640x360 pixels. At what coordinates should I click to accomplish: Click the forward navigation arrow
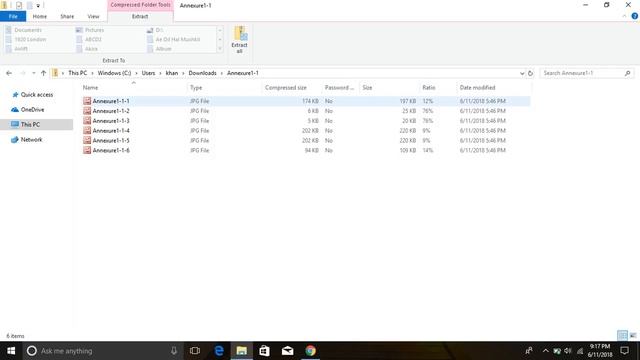point(22,73)
